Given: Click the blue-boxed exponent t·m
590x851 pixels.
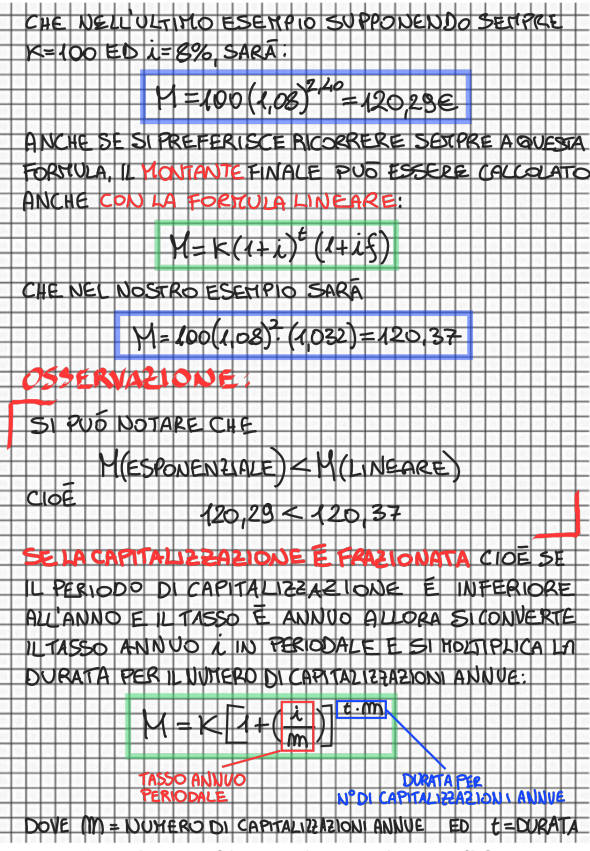Looking at the screenshot, I should tap(361, 709).
